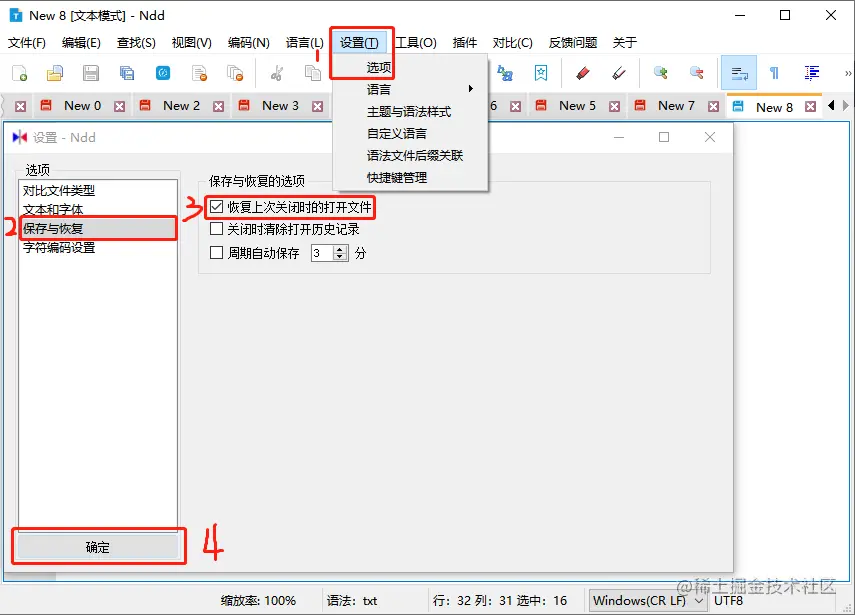This screenshot has width=855, height=615.
Task: Select 字符编码设置 in options list
Action: tap(98, 248)
